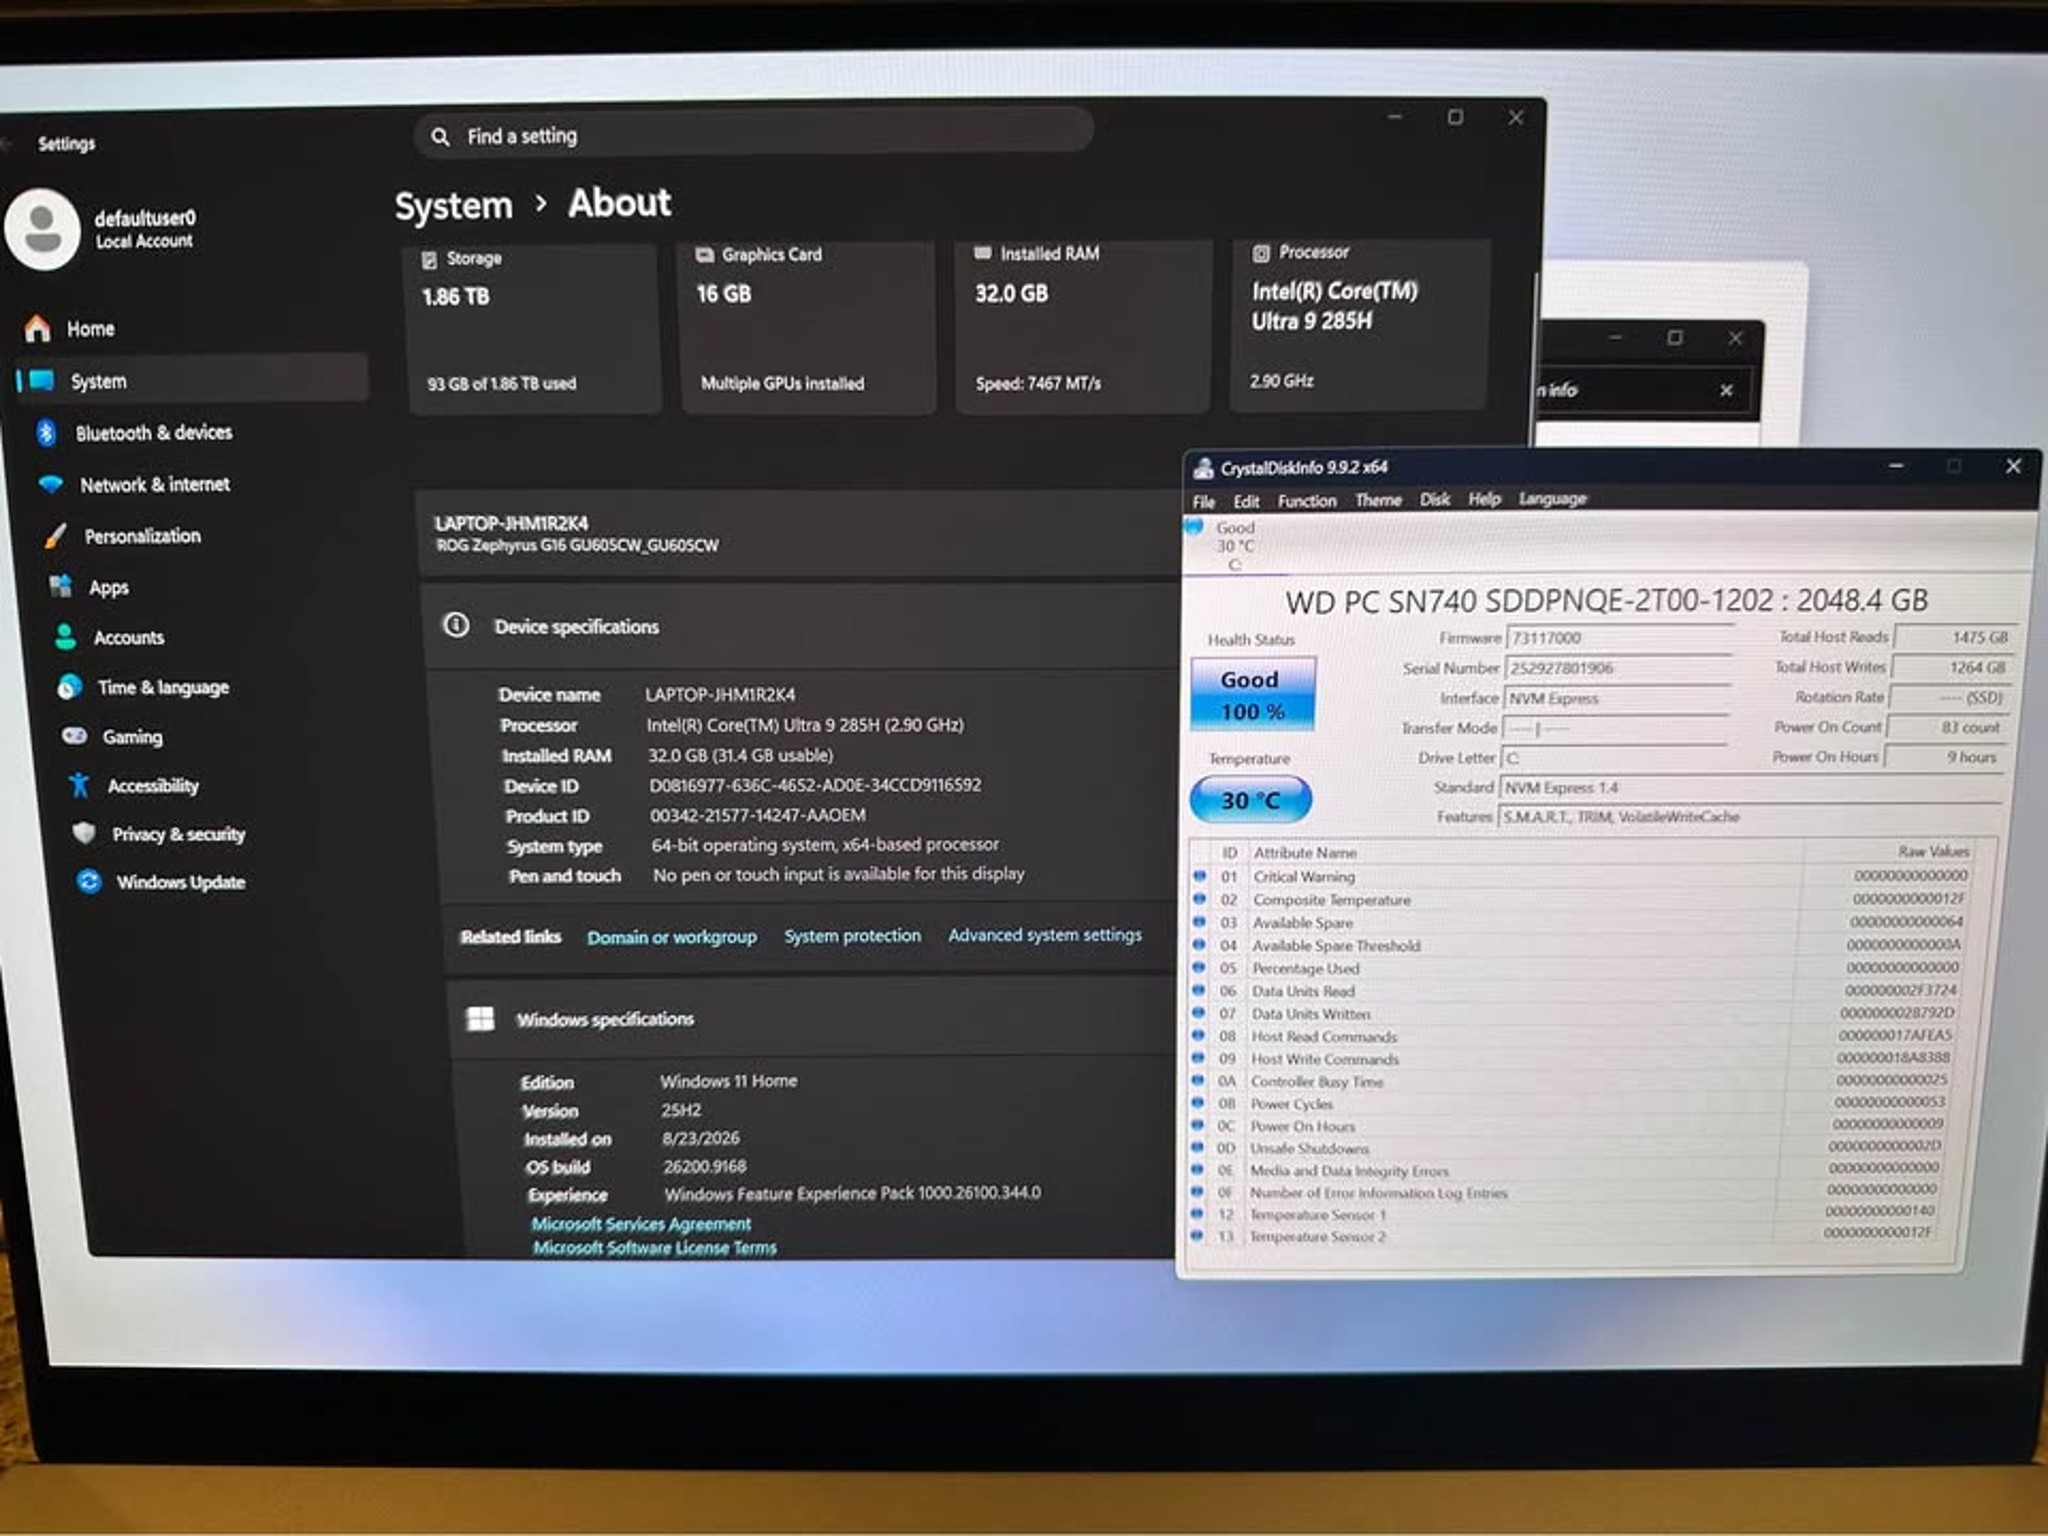The height and width of the screenshot is (1536, 2048).
Task: Click the Serial Number value field
Action: tap(1618, 667)
